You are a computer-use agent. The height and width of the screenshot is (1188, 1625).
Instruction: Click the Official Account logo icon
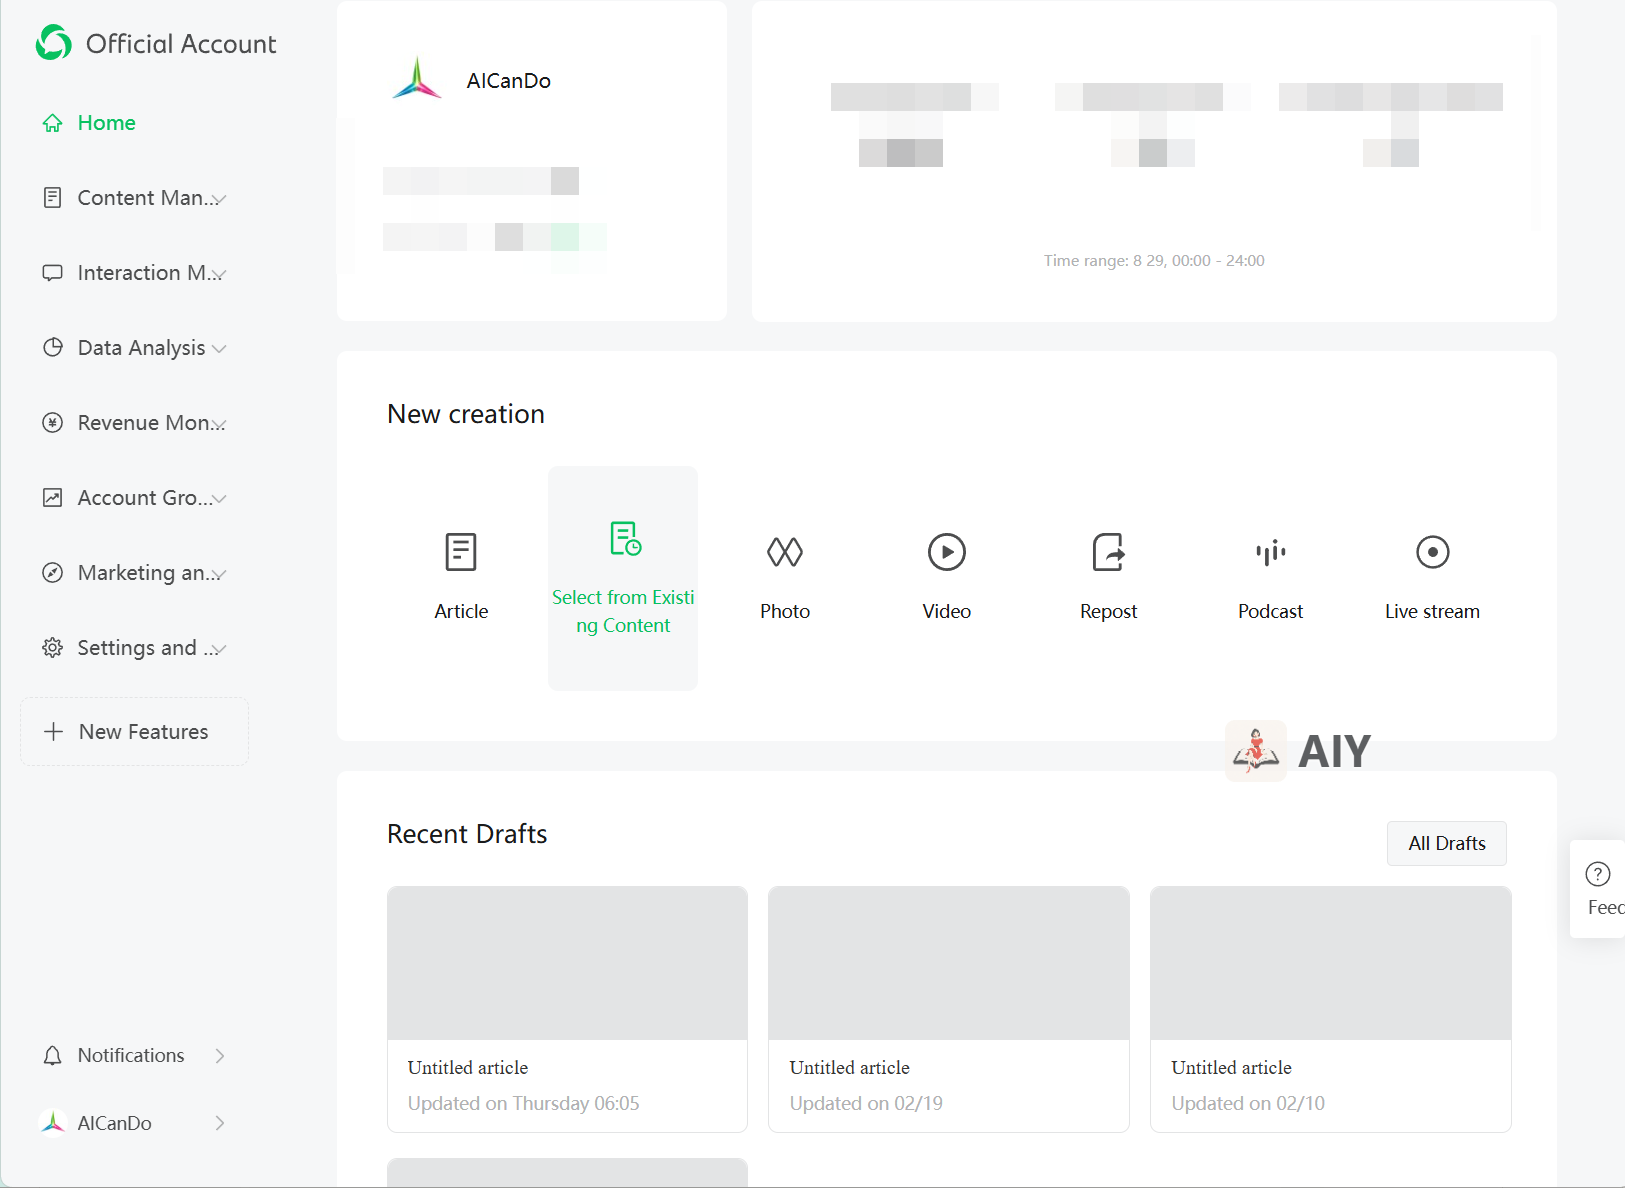click(x=54, y=43)
